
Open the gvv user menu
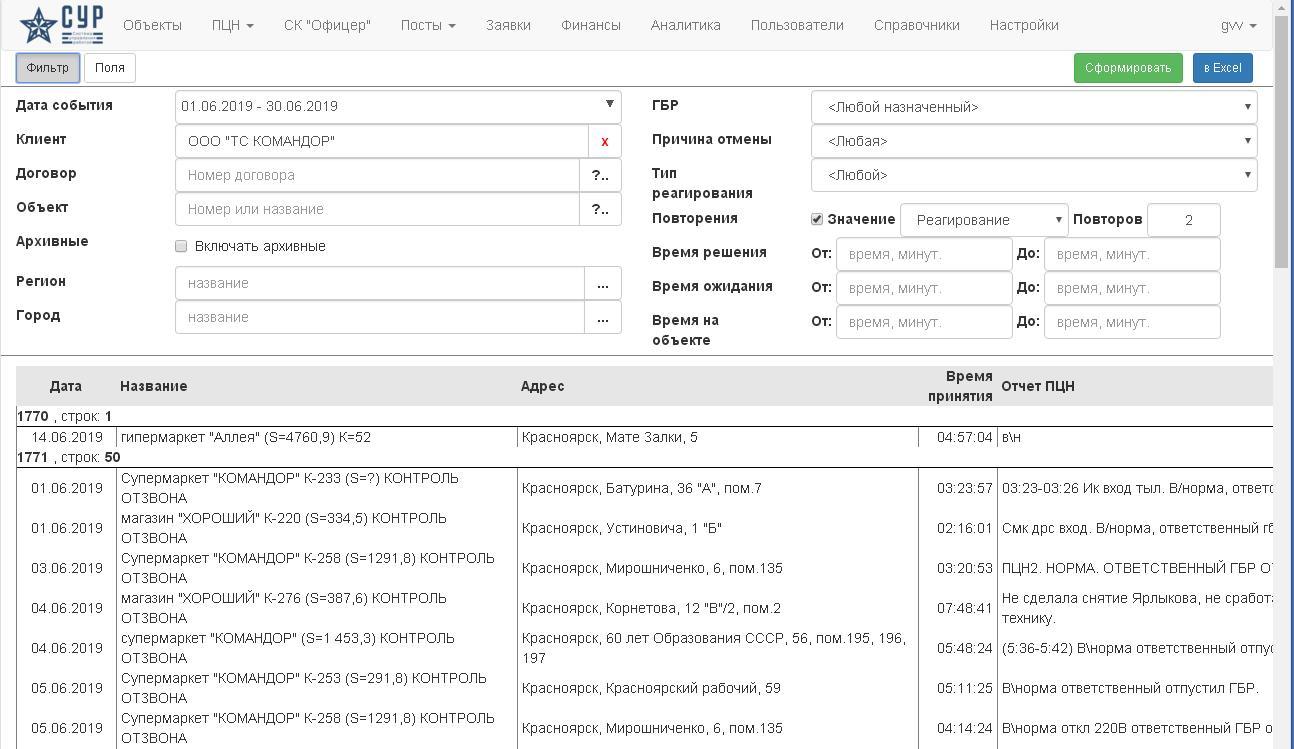point(1239,25)
